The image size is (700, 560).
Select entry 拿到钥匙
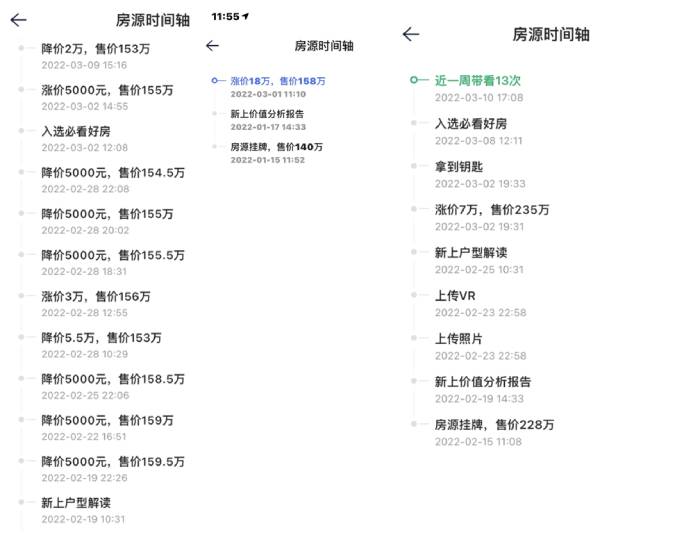pos(459,167)
